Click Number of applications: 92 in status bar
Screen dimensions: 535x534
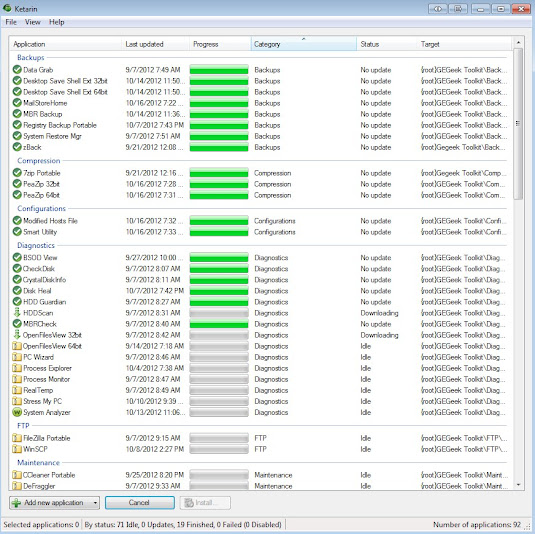(x=477, y=524)
